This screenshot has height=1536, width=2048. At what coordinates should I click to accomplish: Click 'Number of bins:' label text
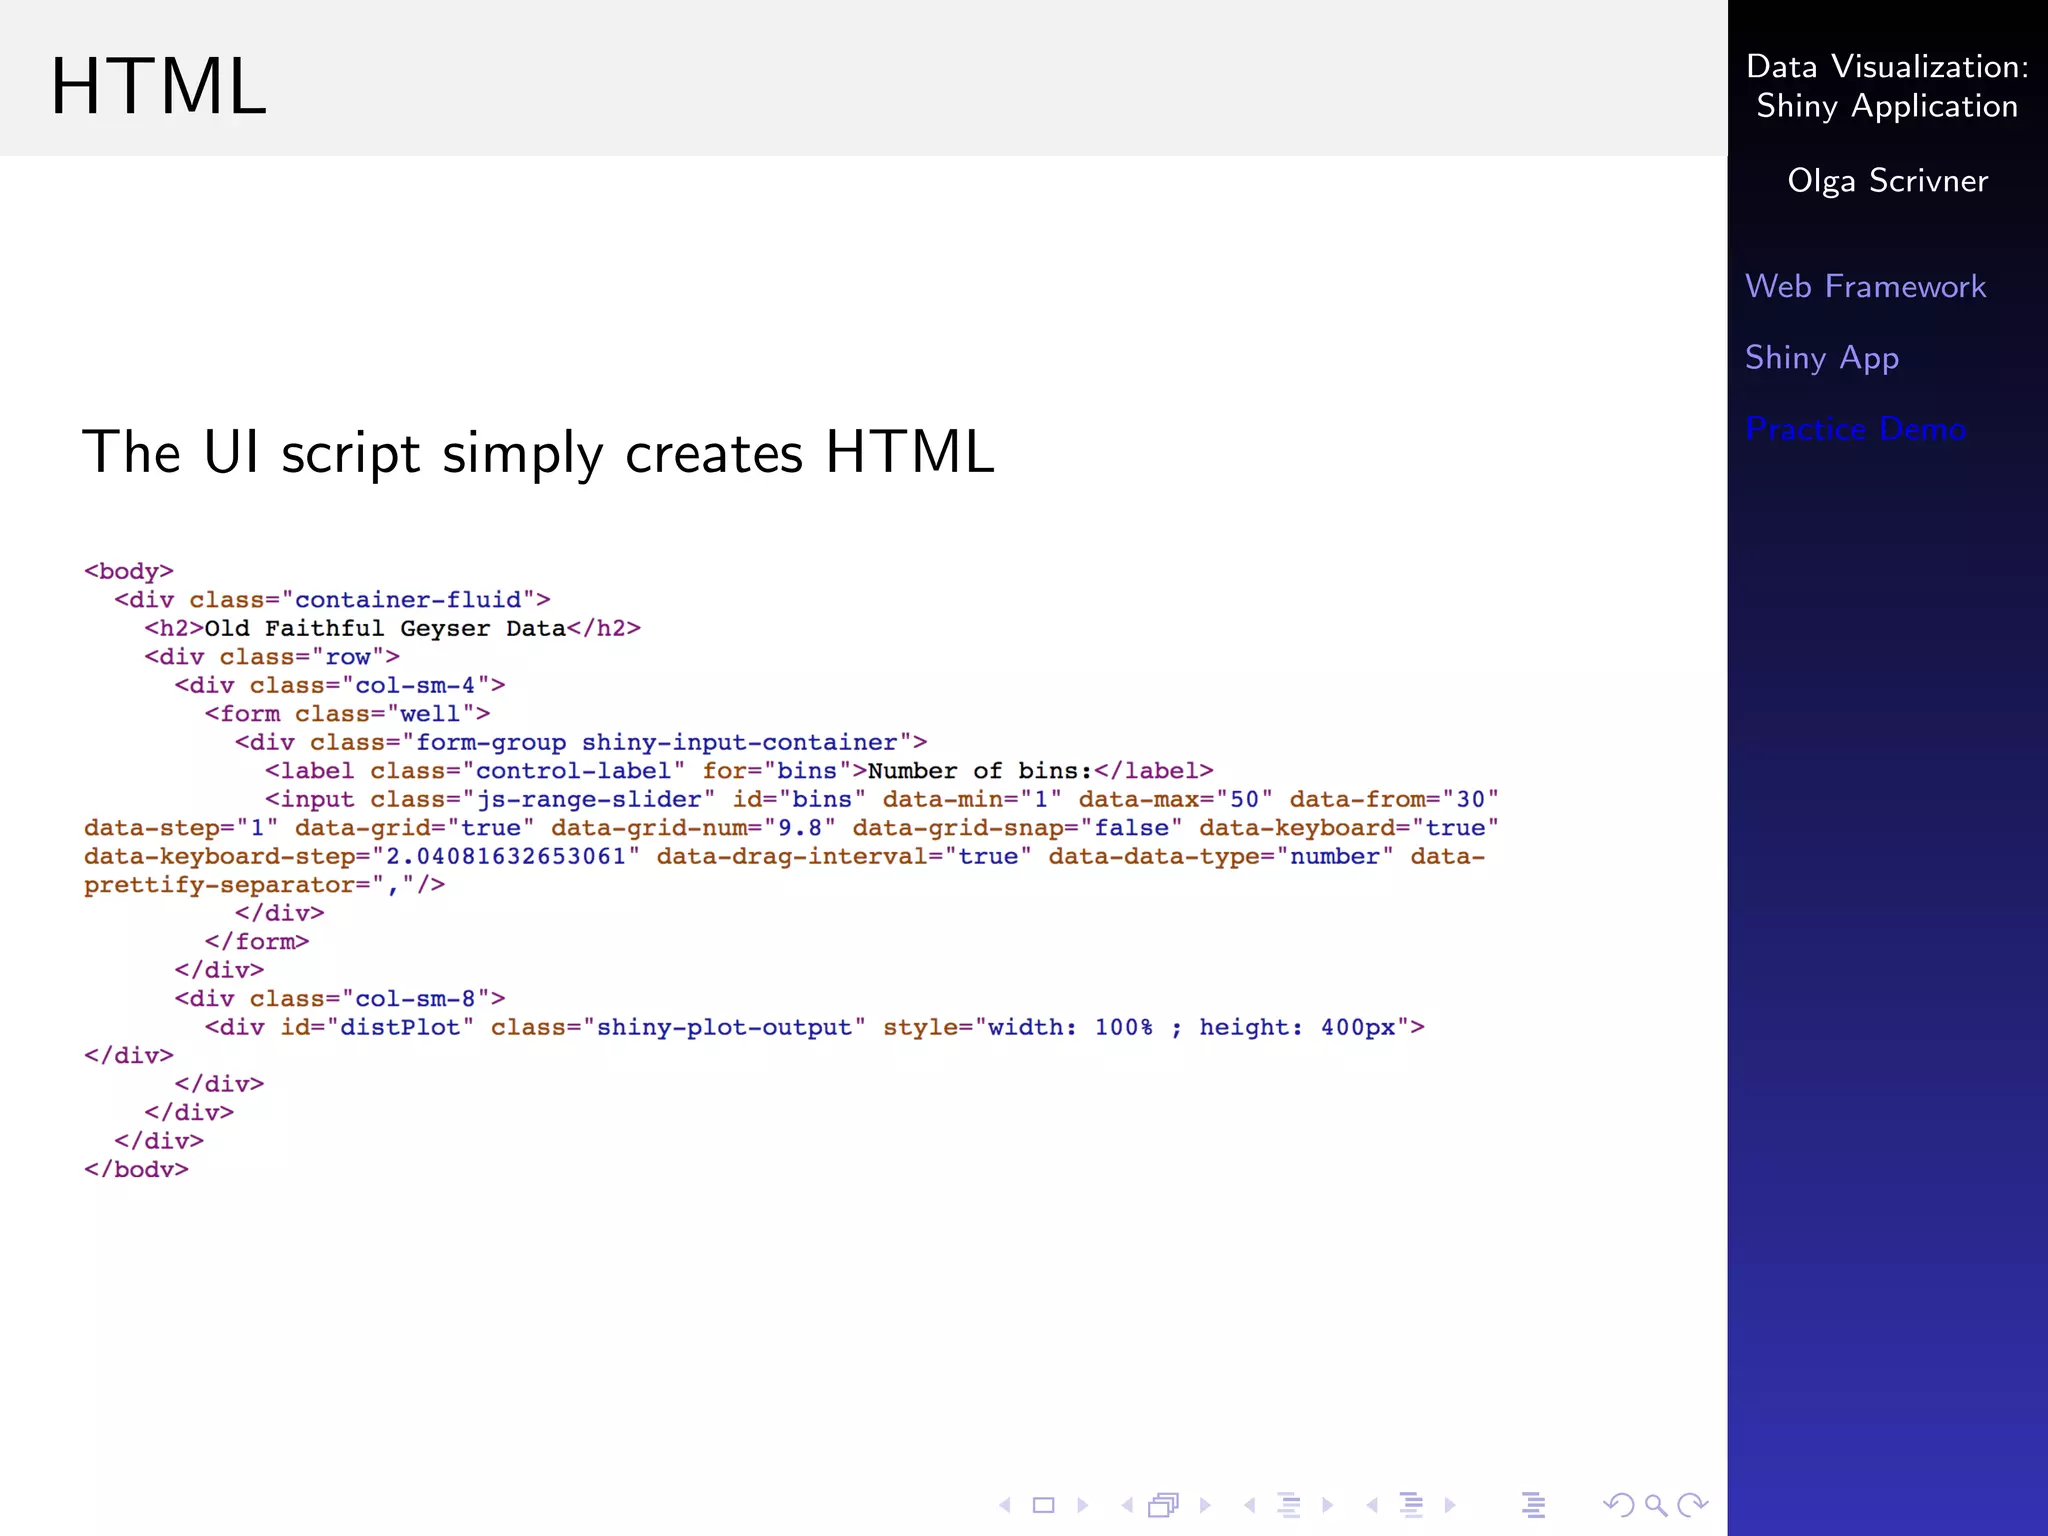[x=980, y=771]
